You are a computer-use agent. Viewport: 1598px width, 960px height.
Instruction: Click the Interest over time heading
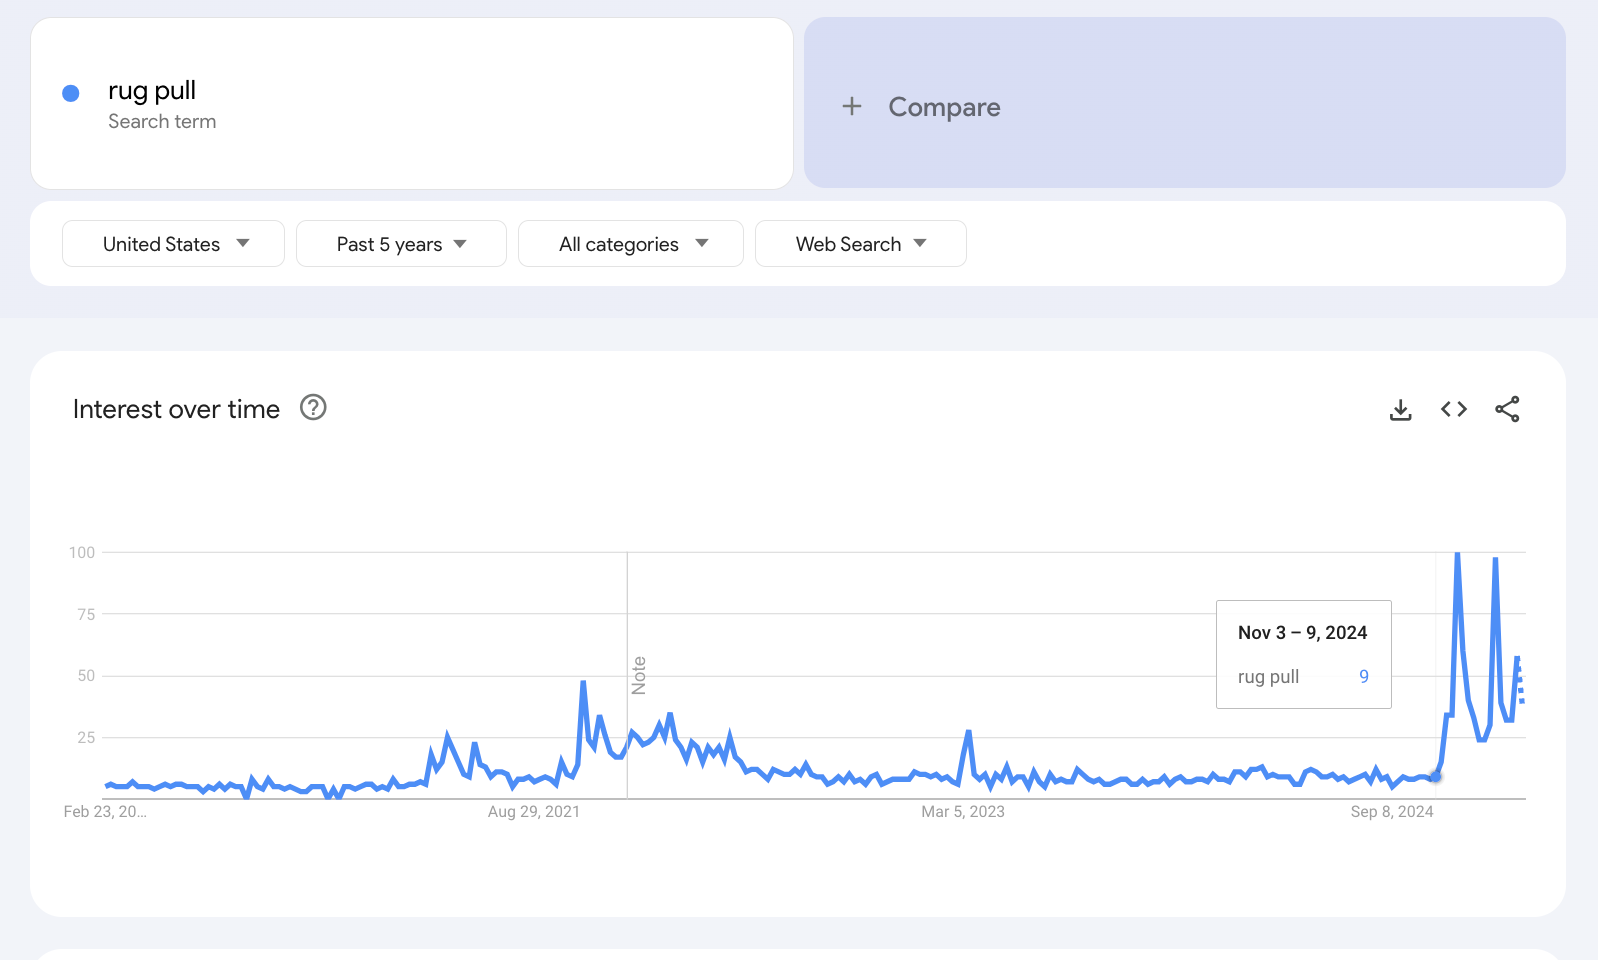point(176,409)
